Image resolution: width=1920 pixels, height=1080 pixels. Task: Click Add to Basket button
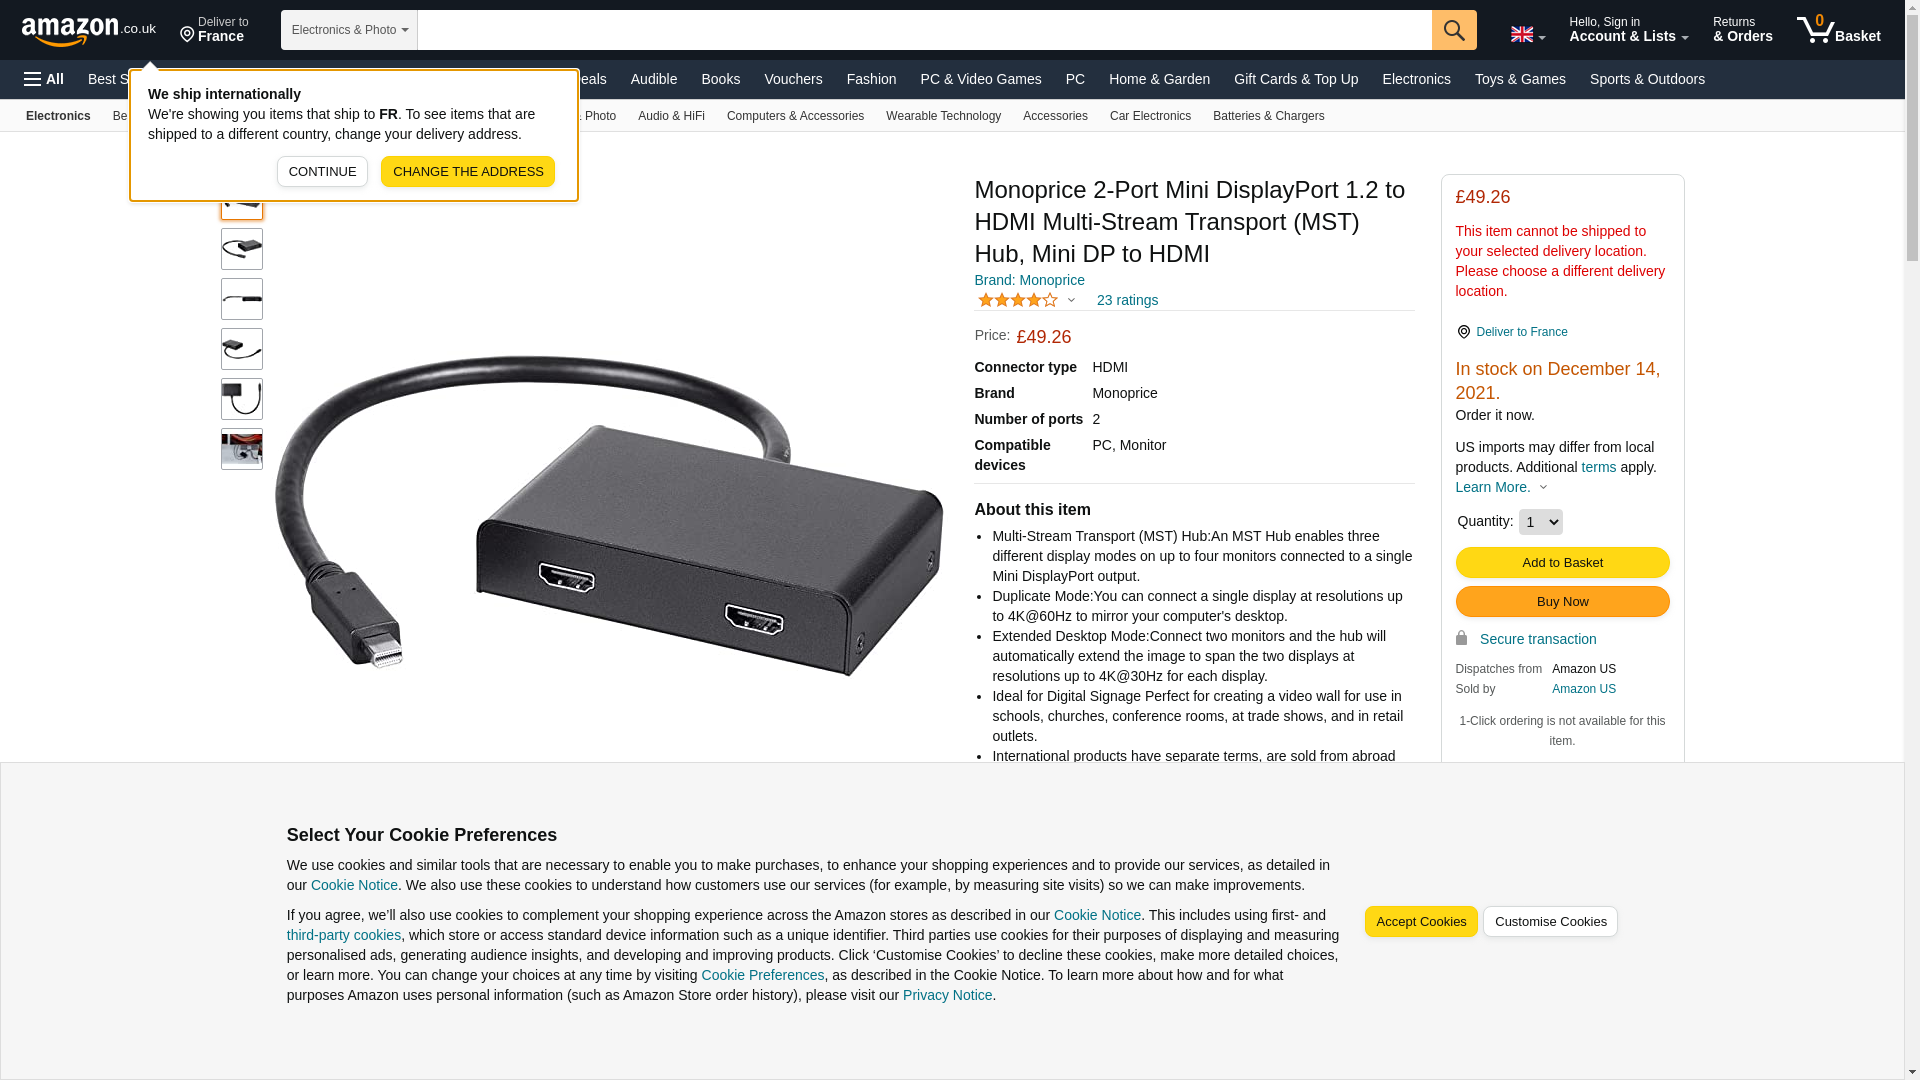pyautogui.click(x=1562, y=563)
